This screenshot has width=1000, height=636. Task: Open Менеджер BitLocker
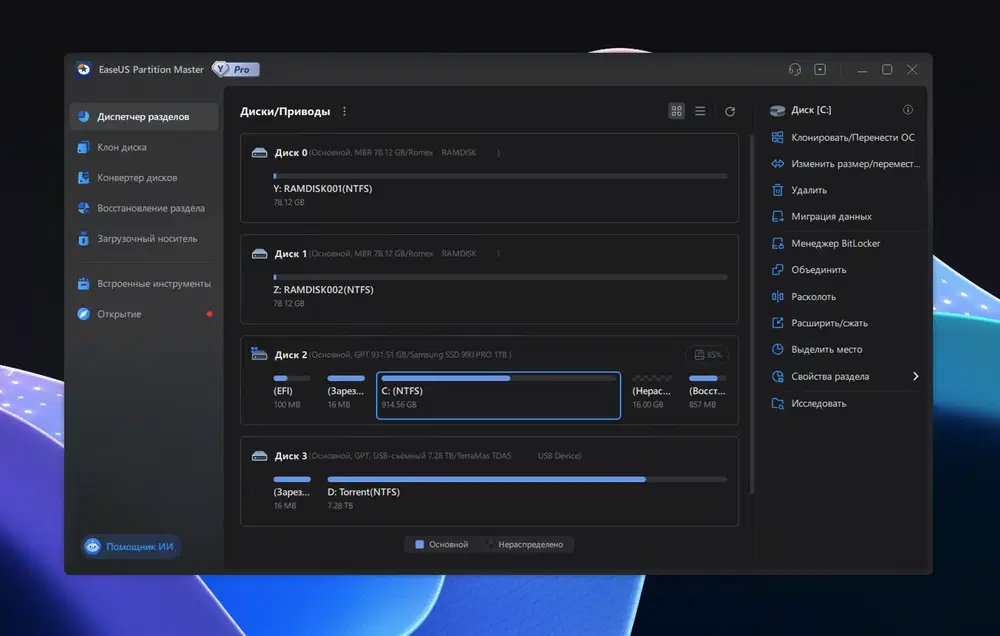click(x=835, y=243)
